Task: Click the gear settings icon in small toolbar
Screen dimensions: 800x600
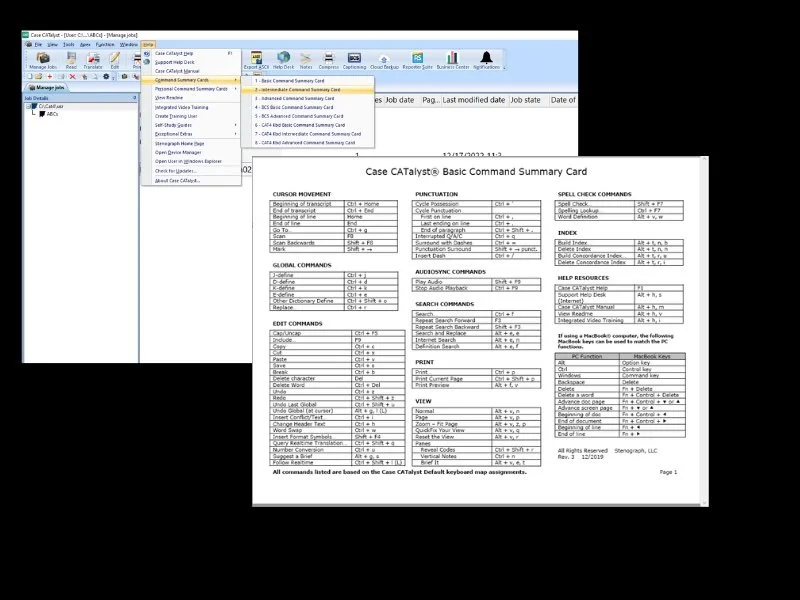Action: click(106, 77)
